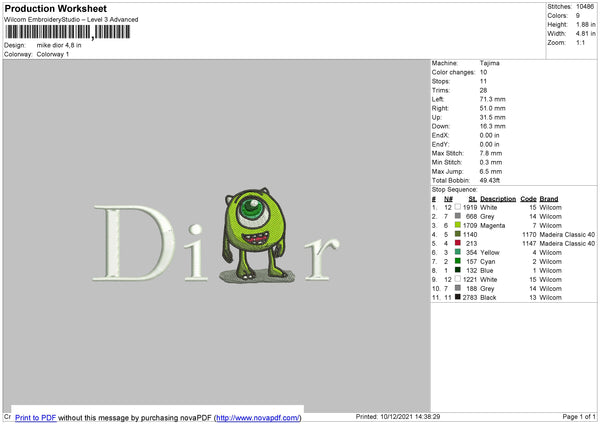Viewport: 600px width, 424px height.
Task: Select the Trims value 28
Action: tap(483, 90)
